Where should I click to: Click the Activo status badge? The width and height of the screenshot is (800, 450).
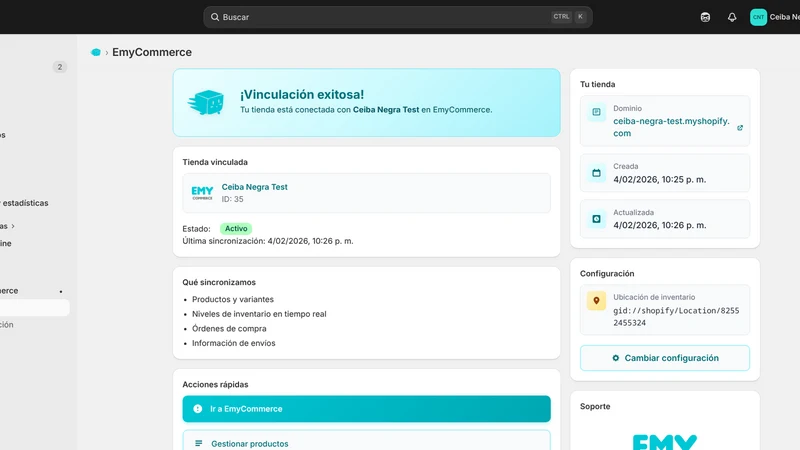pyautogui.click(x=236, y=229)
